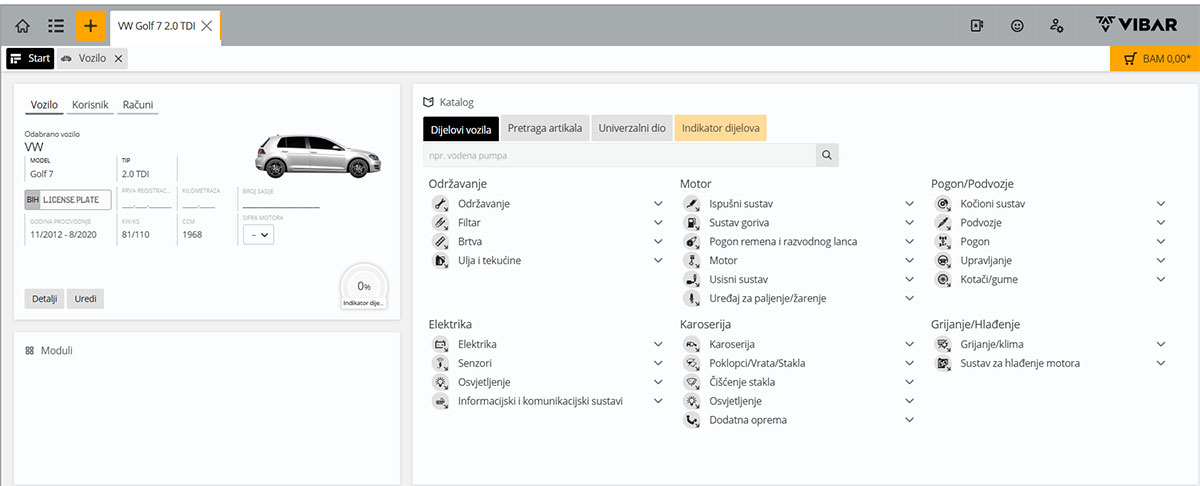Click the Čišćenje stakla icon
1200x486 pixels.
click(x=690, y=383)
